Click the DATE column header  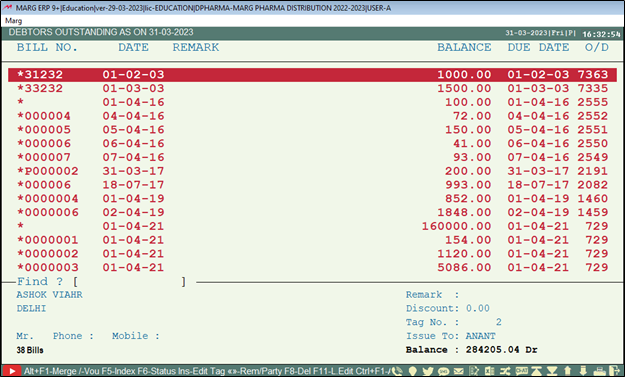click(x=133, y=47)
